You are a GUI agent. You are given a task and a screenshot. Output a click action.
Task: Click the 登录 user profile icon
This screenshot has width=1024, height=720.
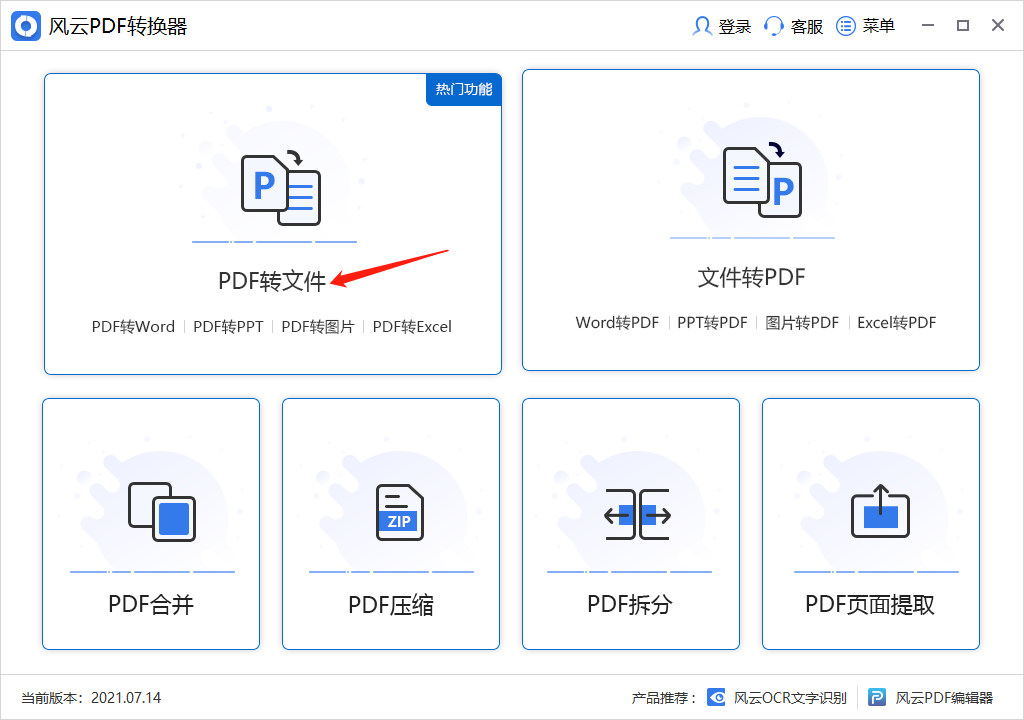[x=702, y=26]
